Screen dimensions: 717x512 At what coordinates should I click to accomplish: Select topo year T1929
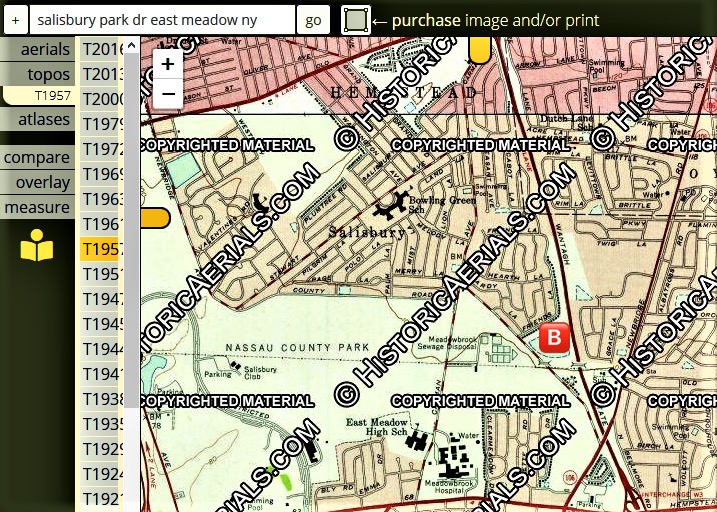pyautogui.click(x=101, y=449)
